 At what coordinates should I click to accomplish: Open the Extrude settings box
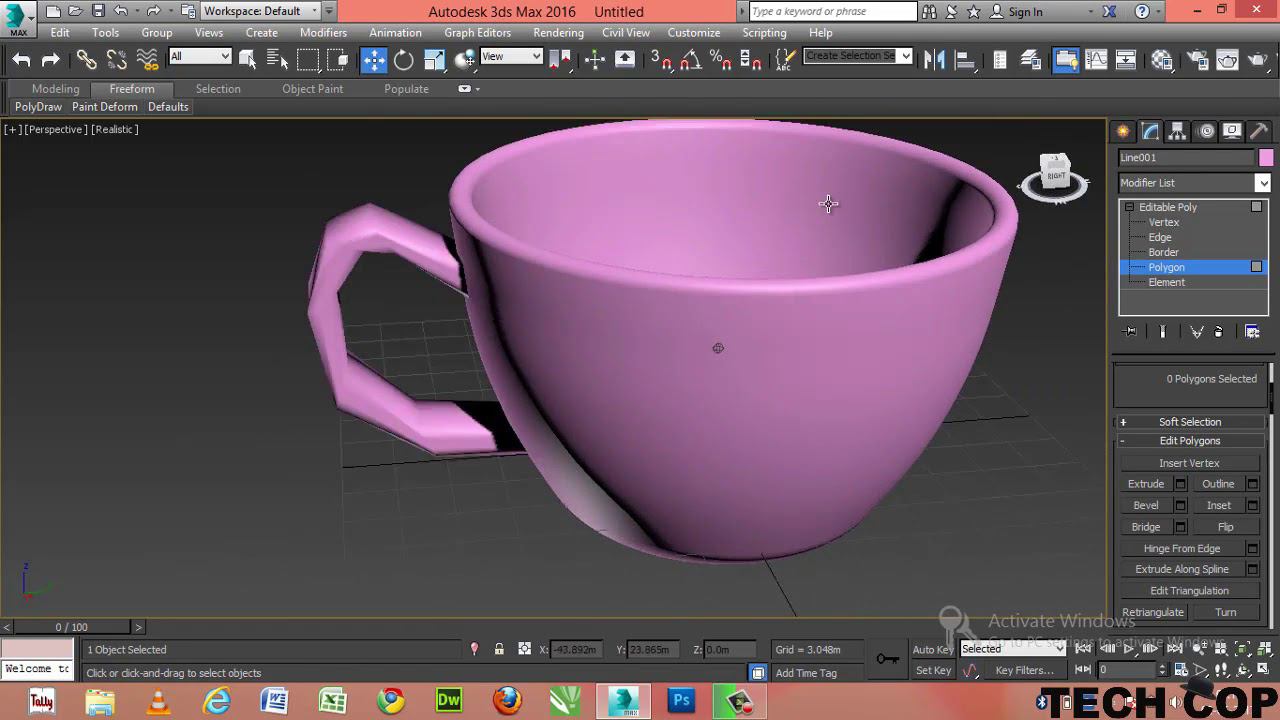(1180, 484)
